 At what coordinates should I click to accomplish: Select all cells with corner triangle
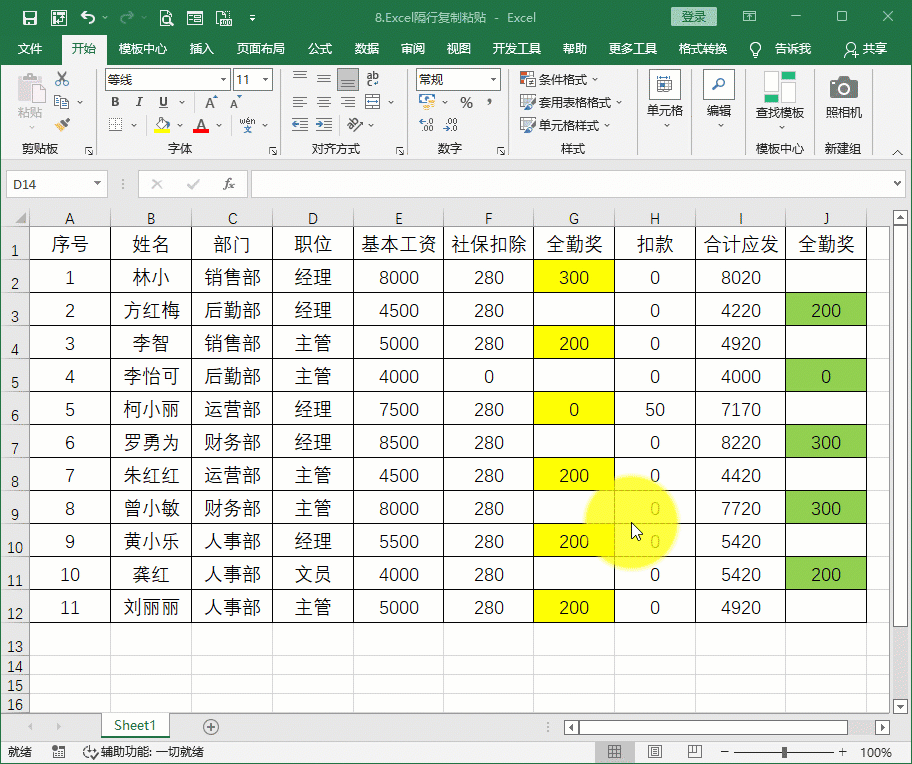pos(20,219)
